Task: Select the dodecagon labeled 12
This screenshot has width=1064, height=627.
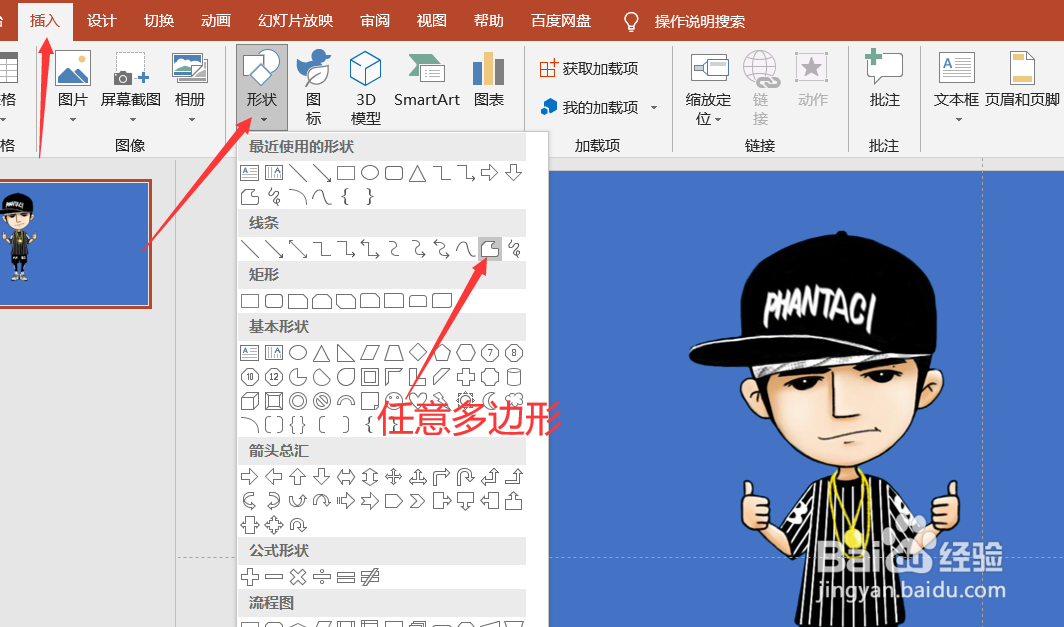Action: click(274, 377)
